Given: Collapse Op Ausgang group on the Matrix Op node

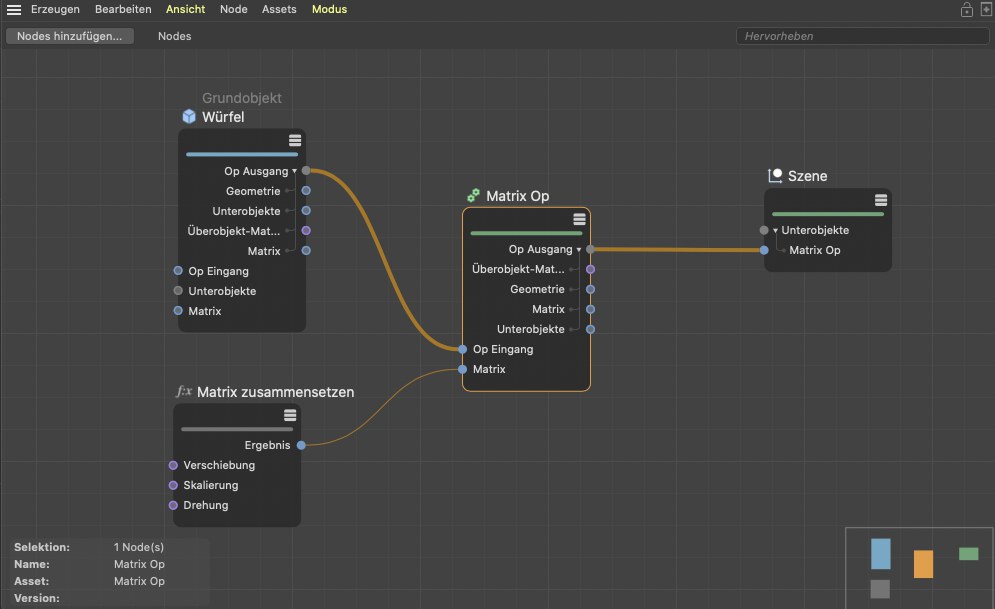Looking at the screenshot, I should point(579,250).
